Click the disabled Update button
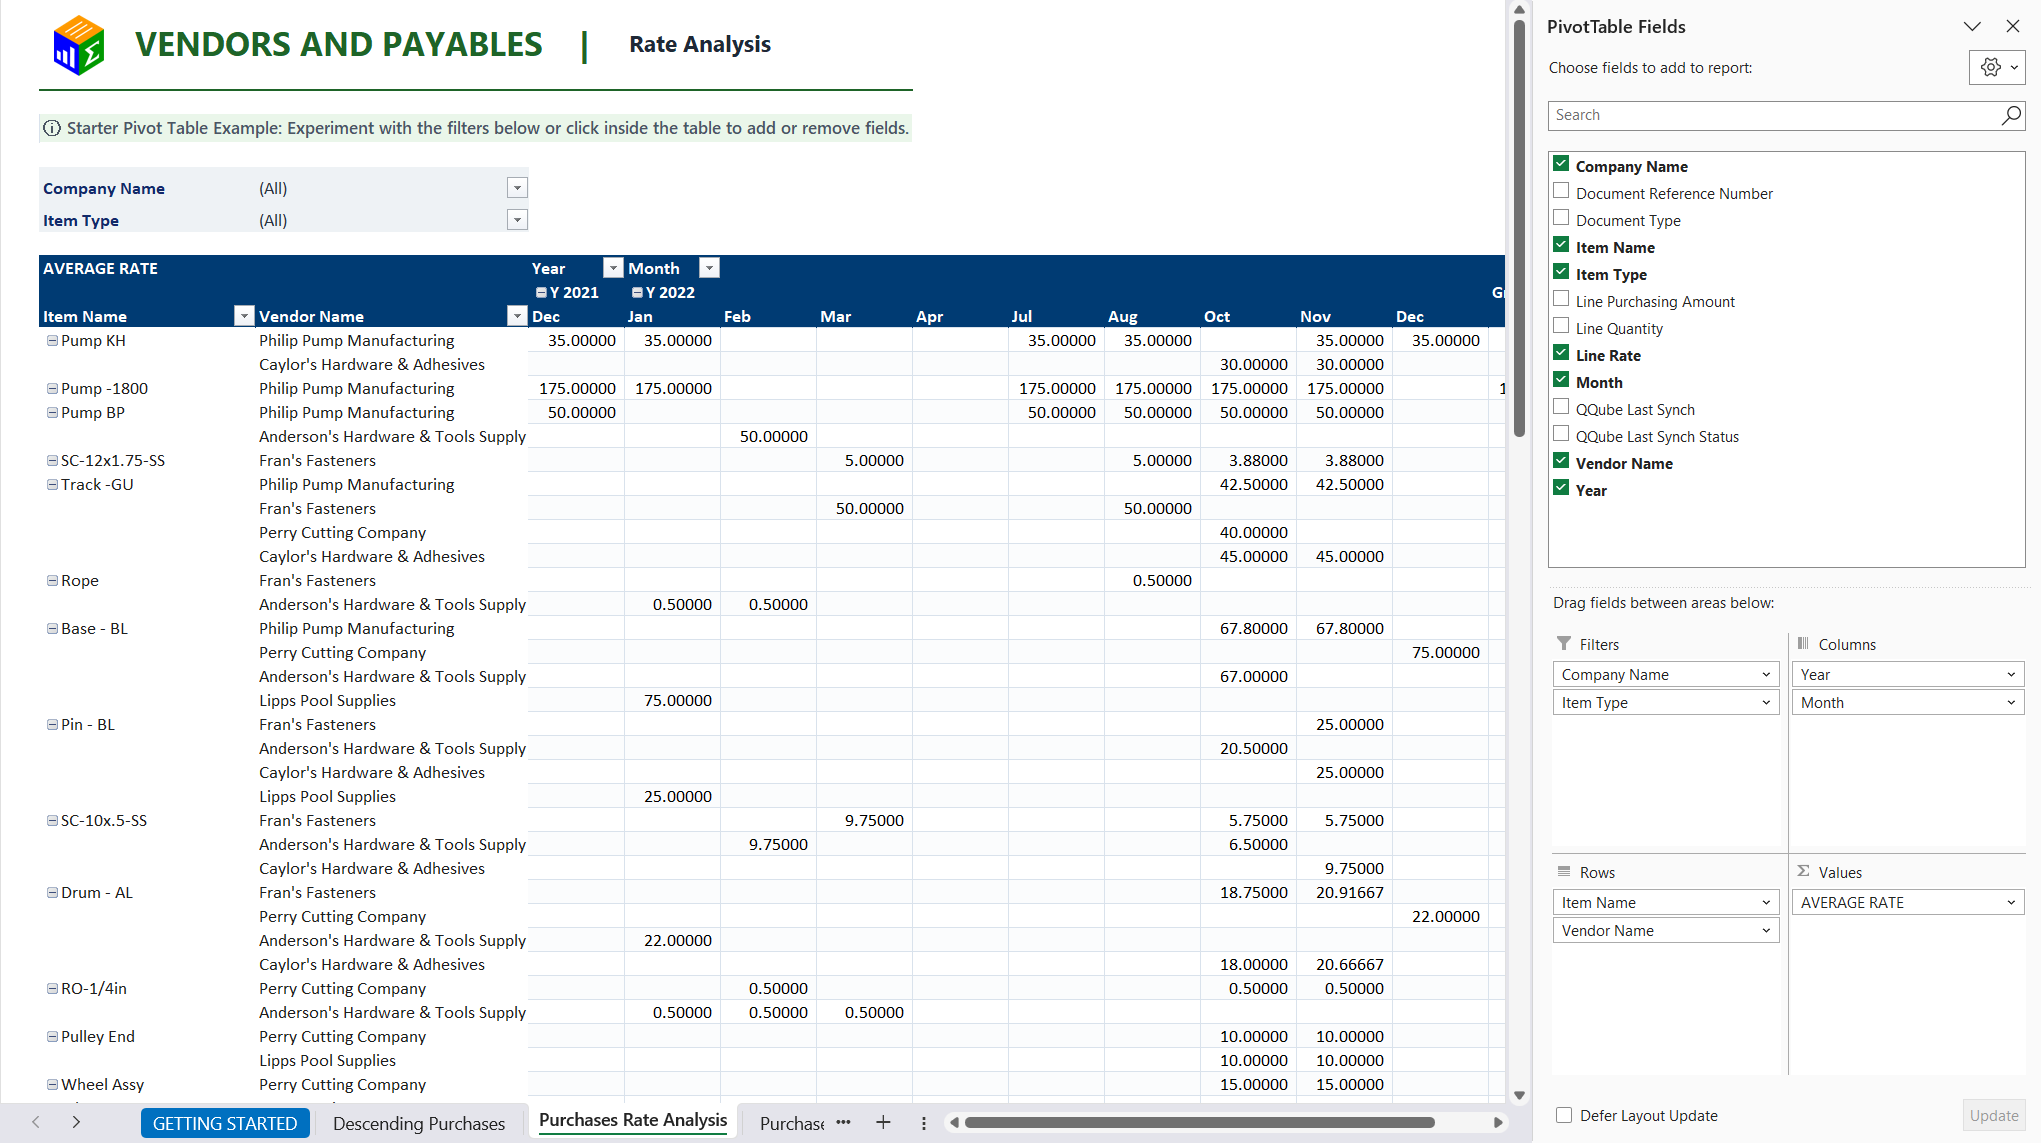Screen dimensions: 2041x1143 1994,1115
